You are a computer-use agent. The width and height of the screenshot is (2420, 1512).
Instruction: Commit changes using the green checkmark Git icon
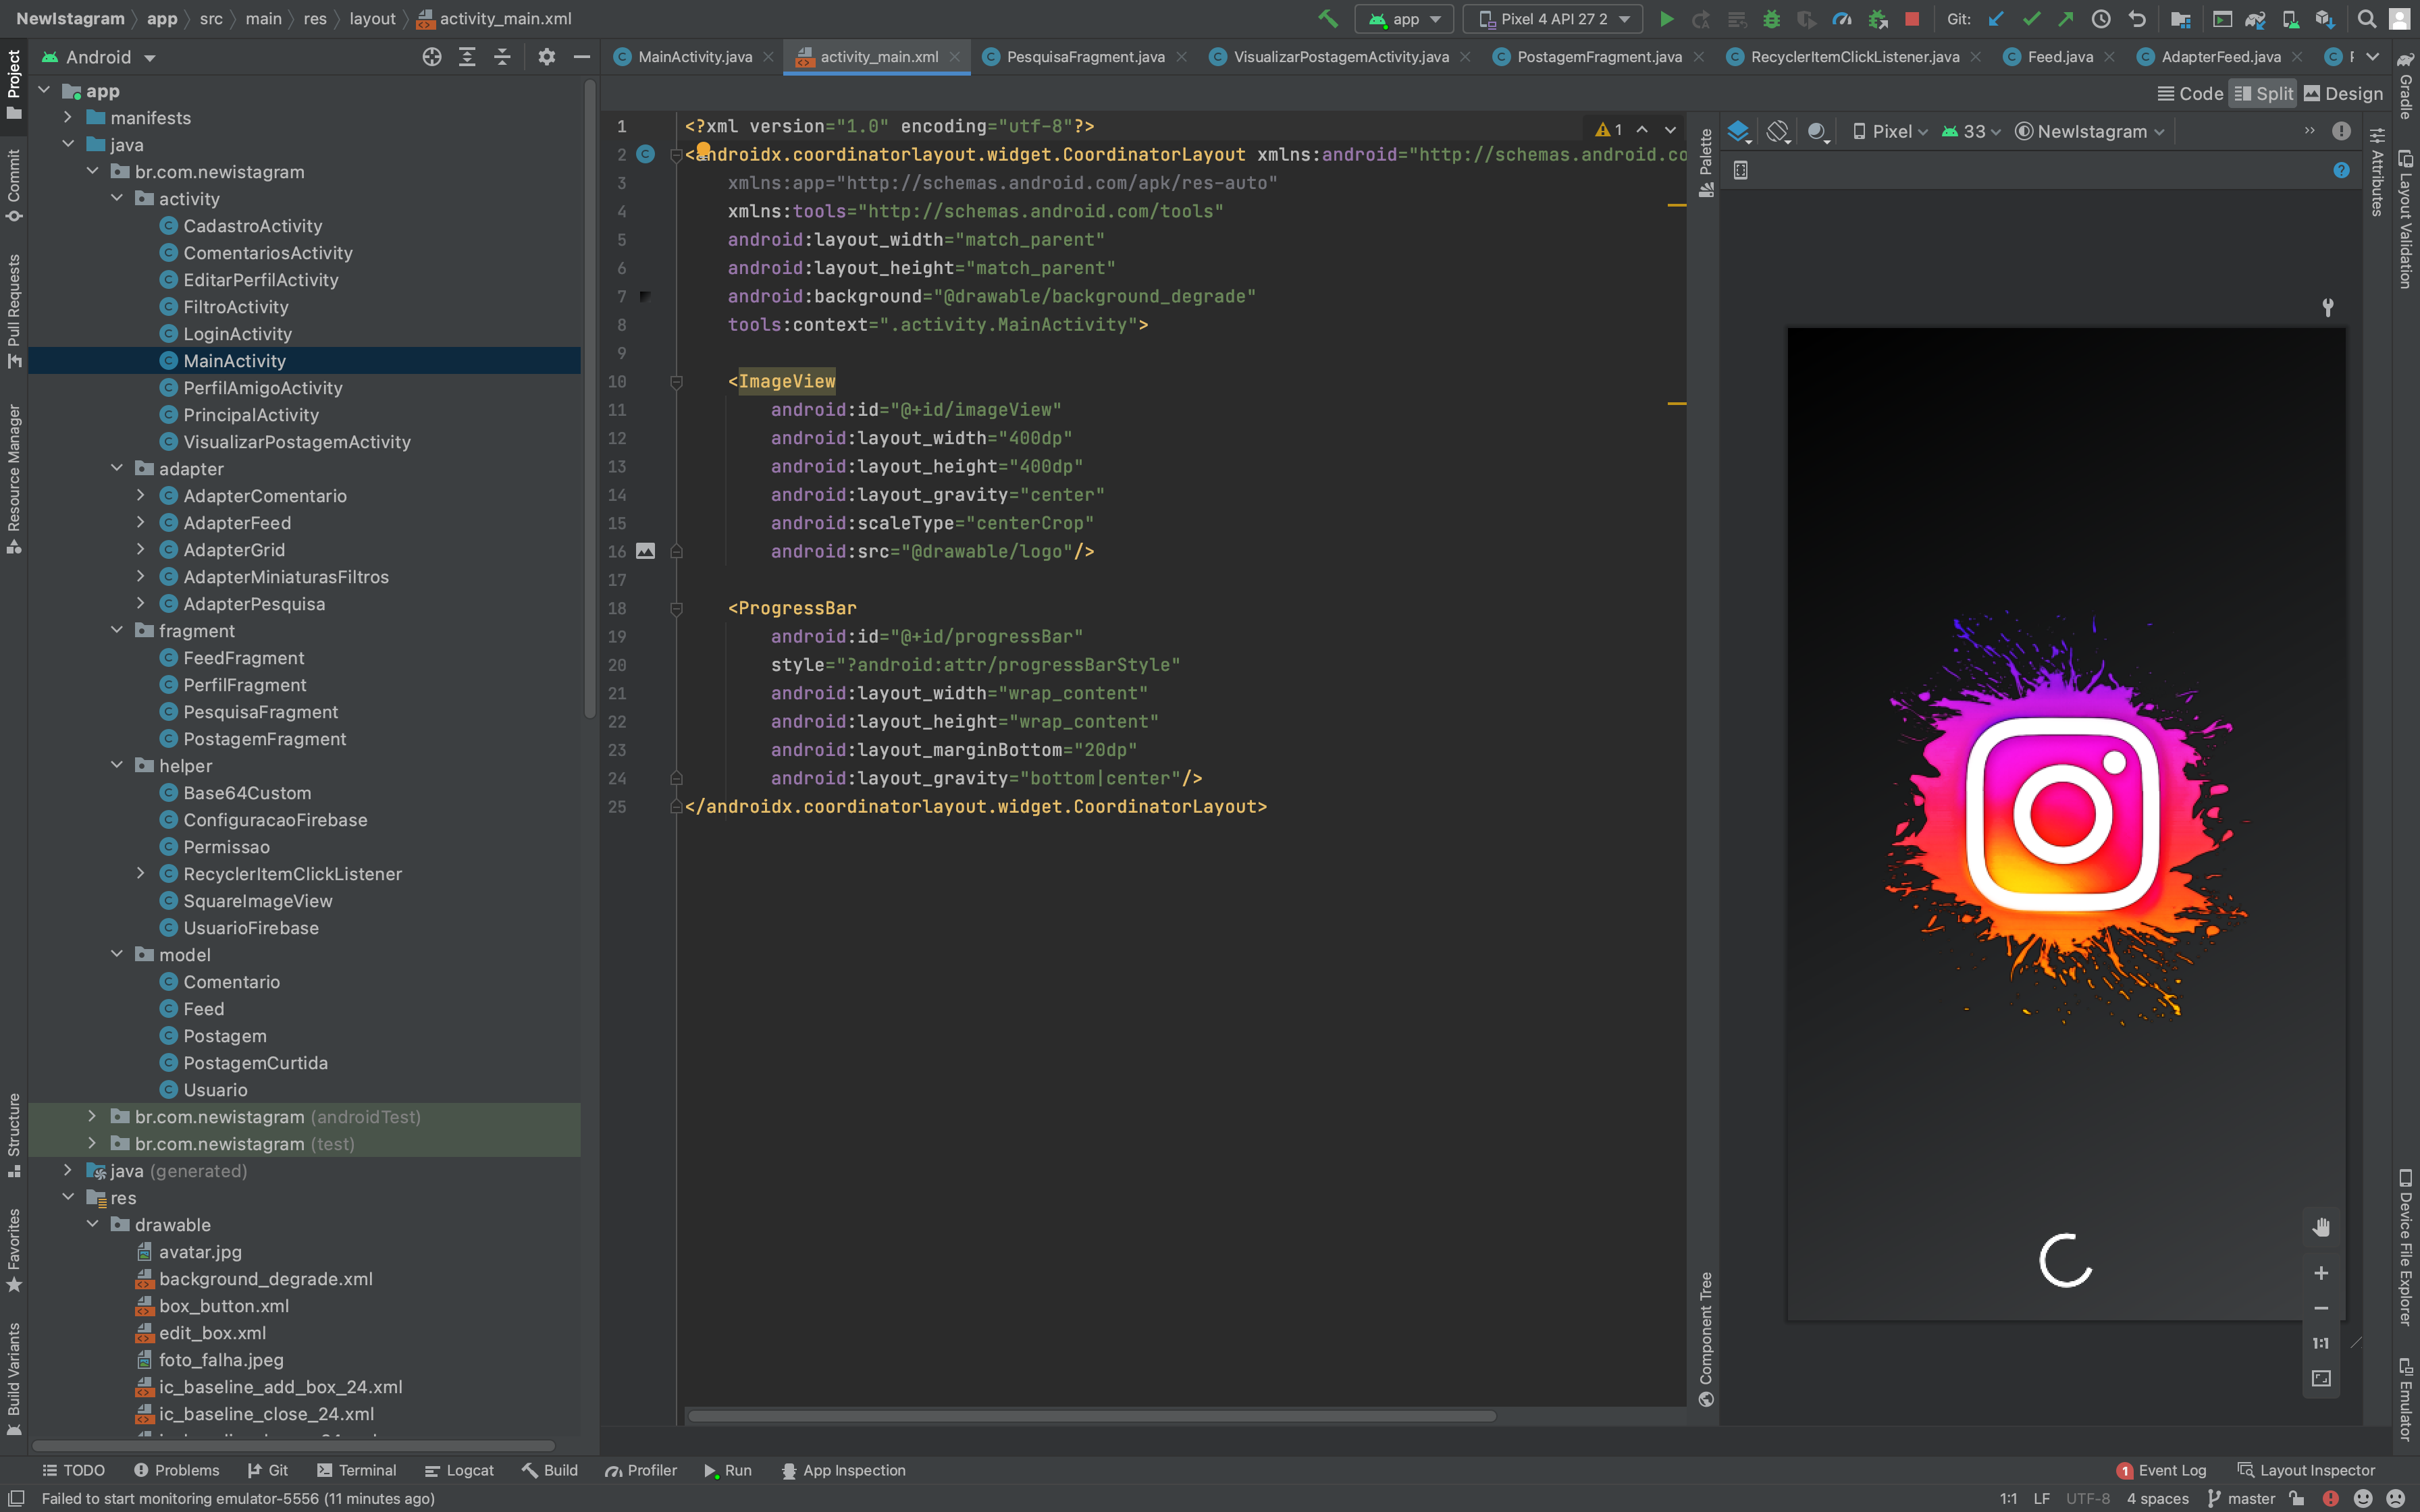2031,19
